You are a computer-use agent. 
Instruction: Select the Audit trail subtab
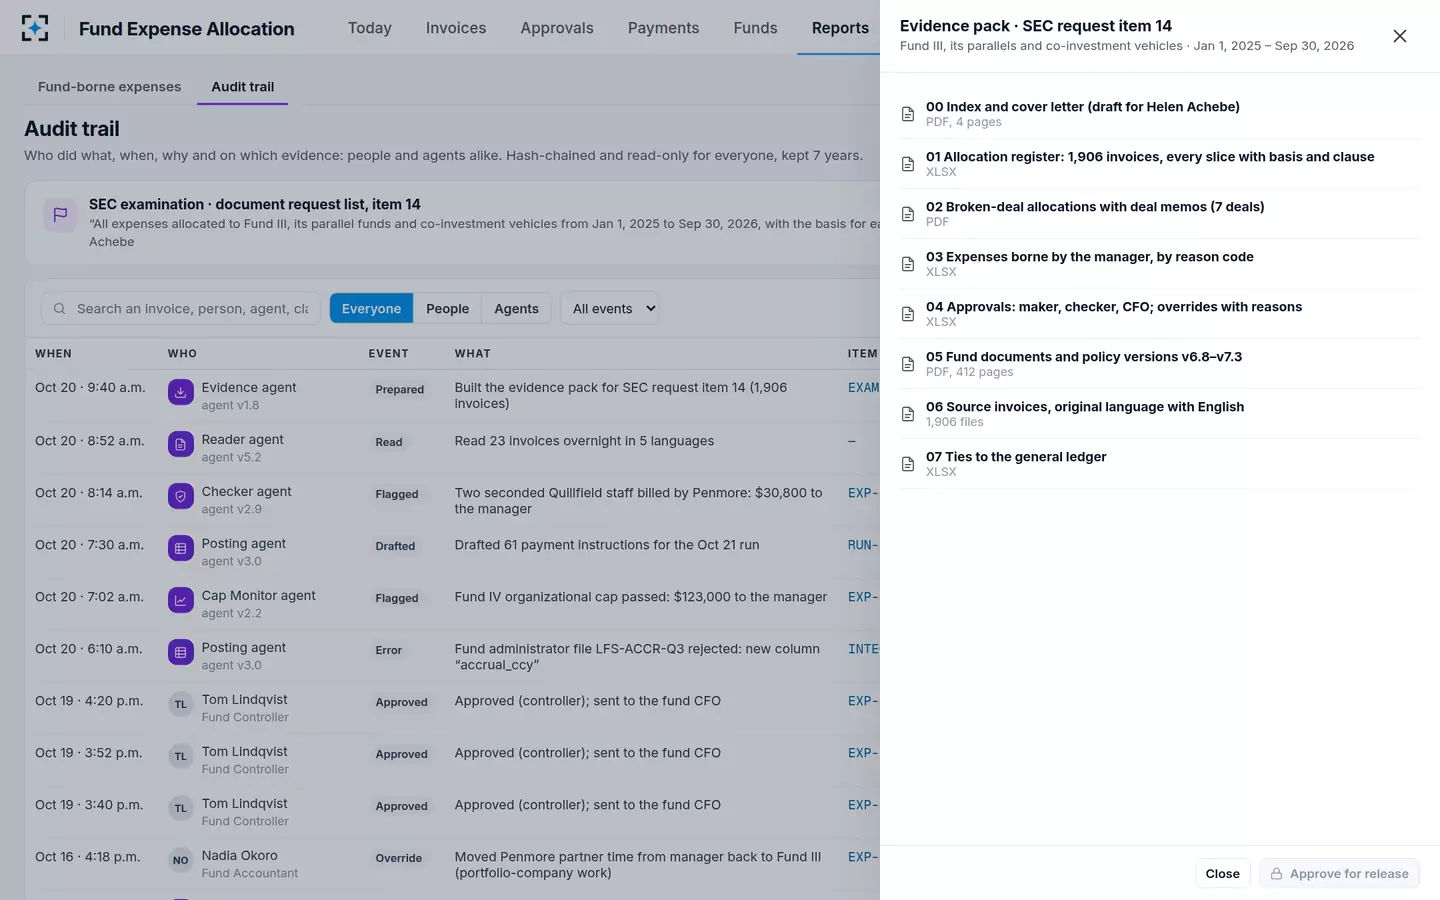(x=243, y=87)
